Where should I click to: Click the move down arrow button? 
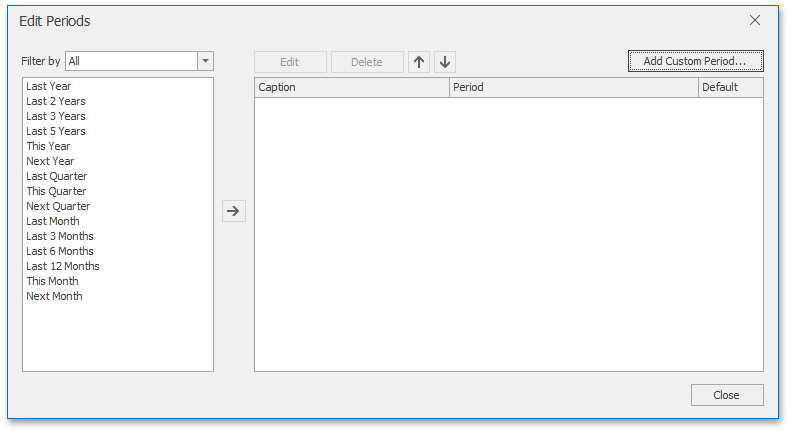(x=445, y=62)
